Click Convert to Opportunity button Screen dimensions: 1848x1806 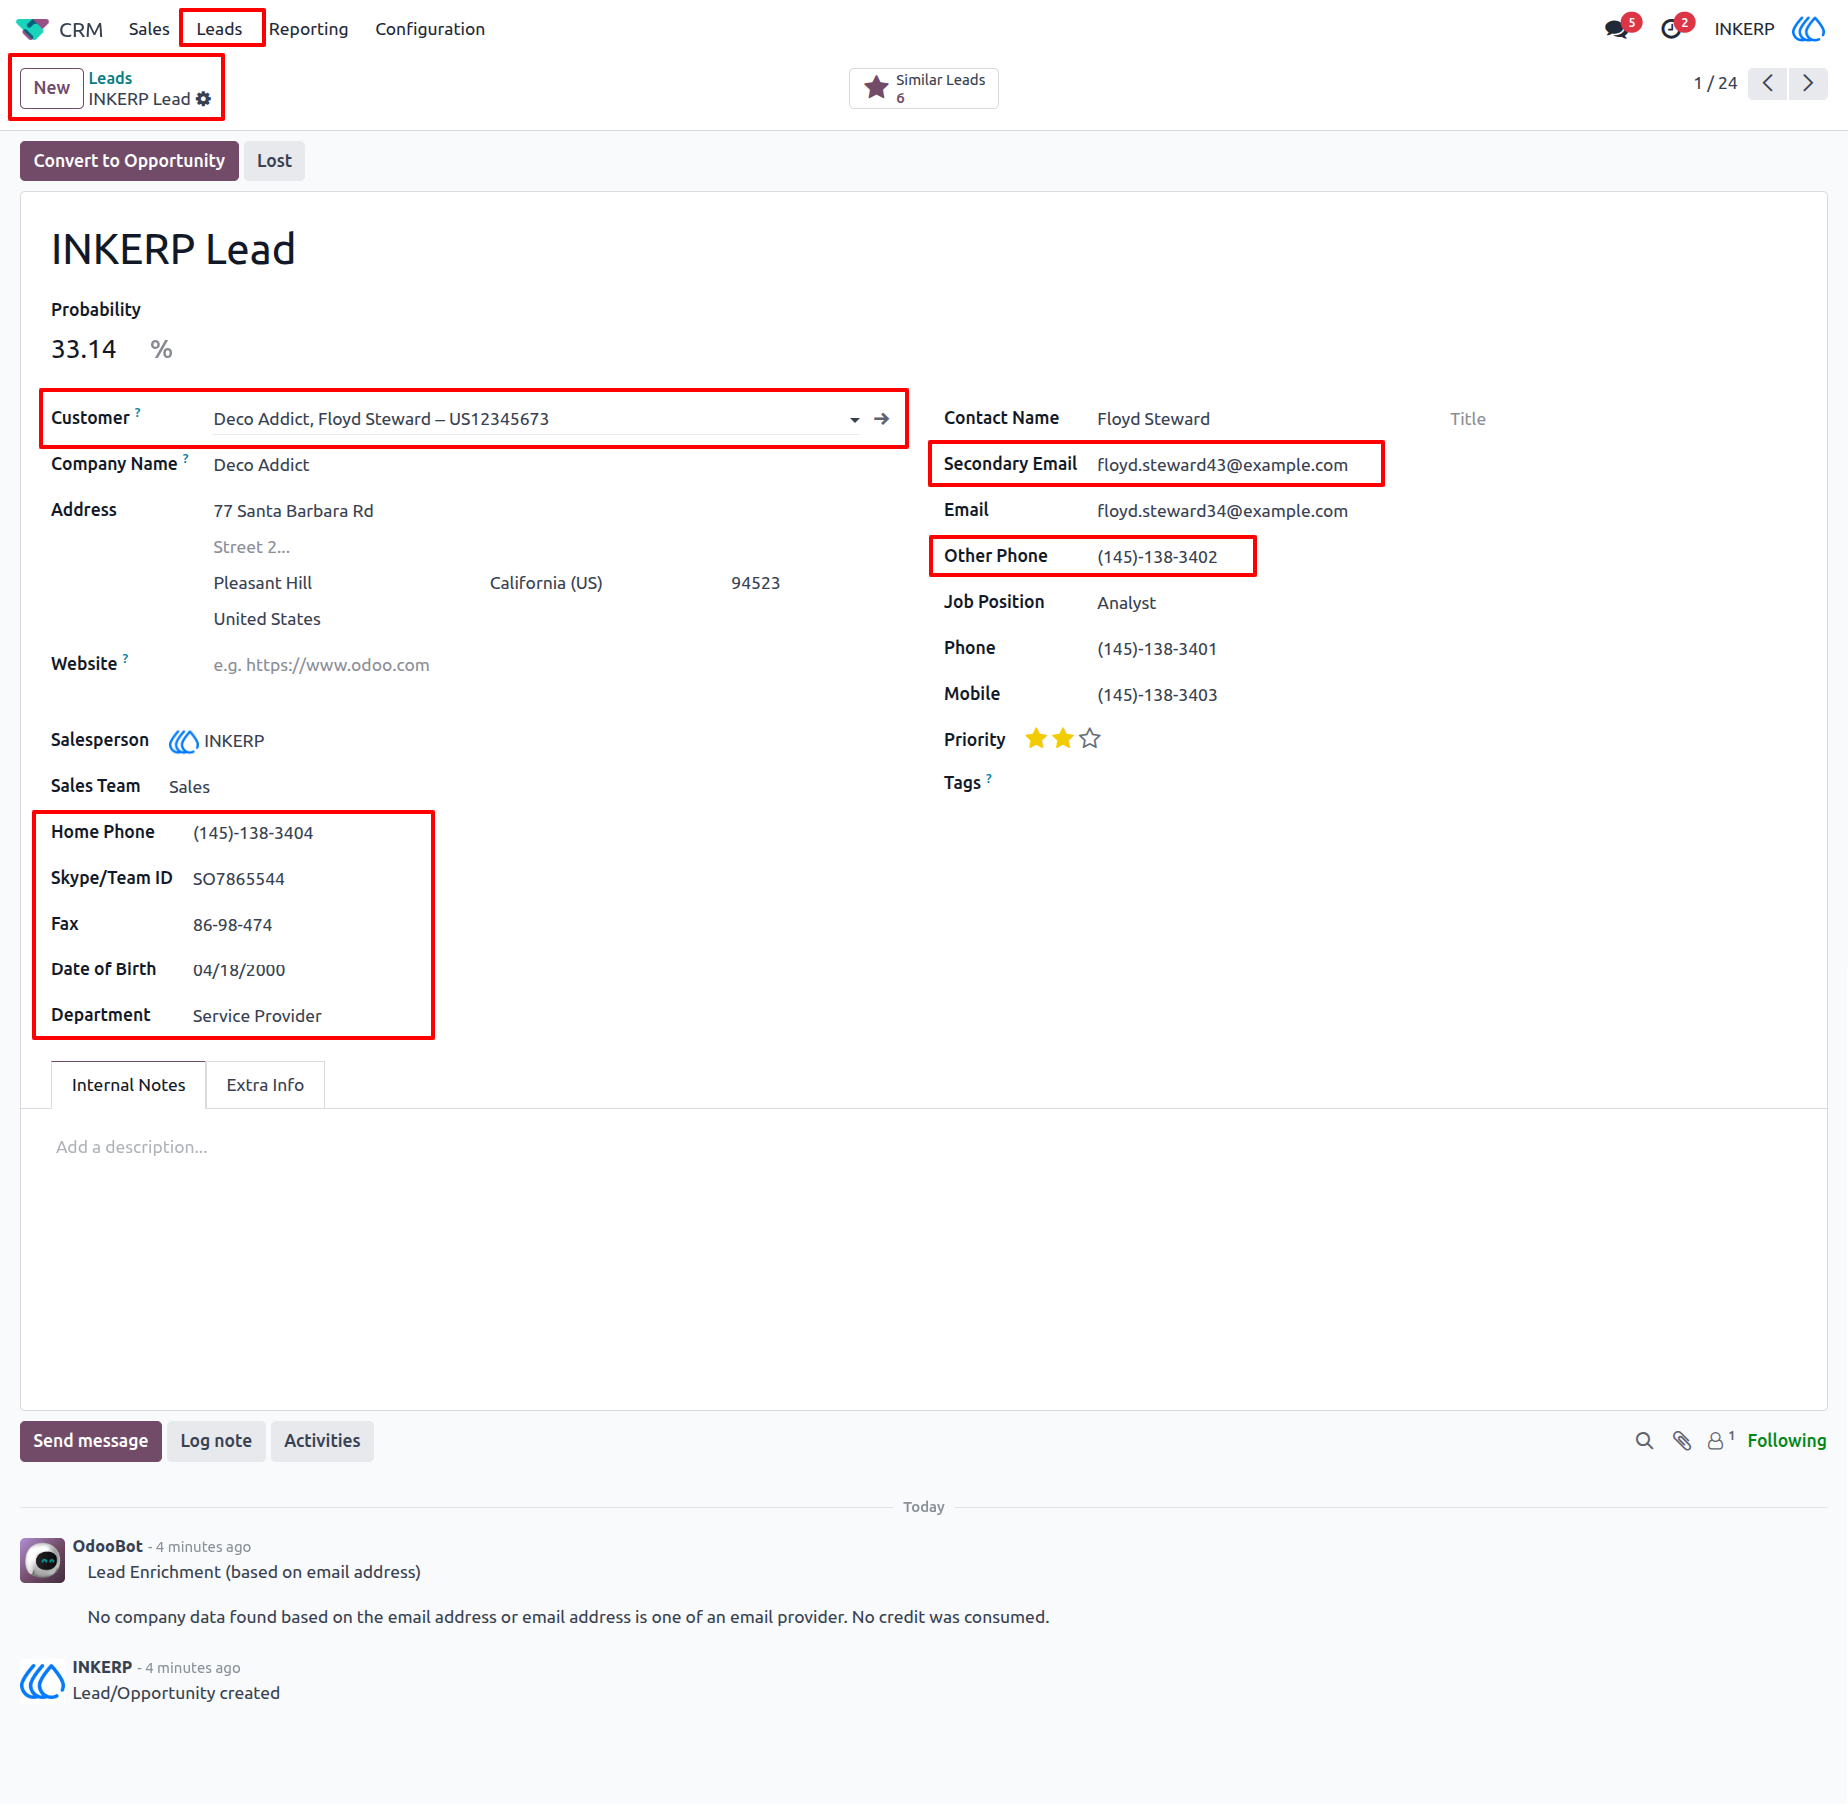click(x=129, y=161)
